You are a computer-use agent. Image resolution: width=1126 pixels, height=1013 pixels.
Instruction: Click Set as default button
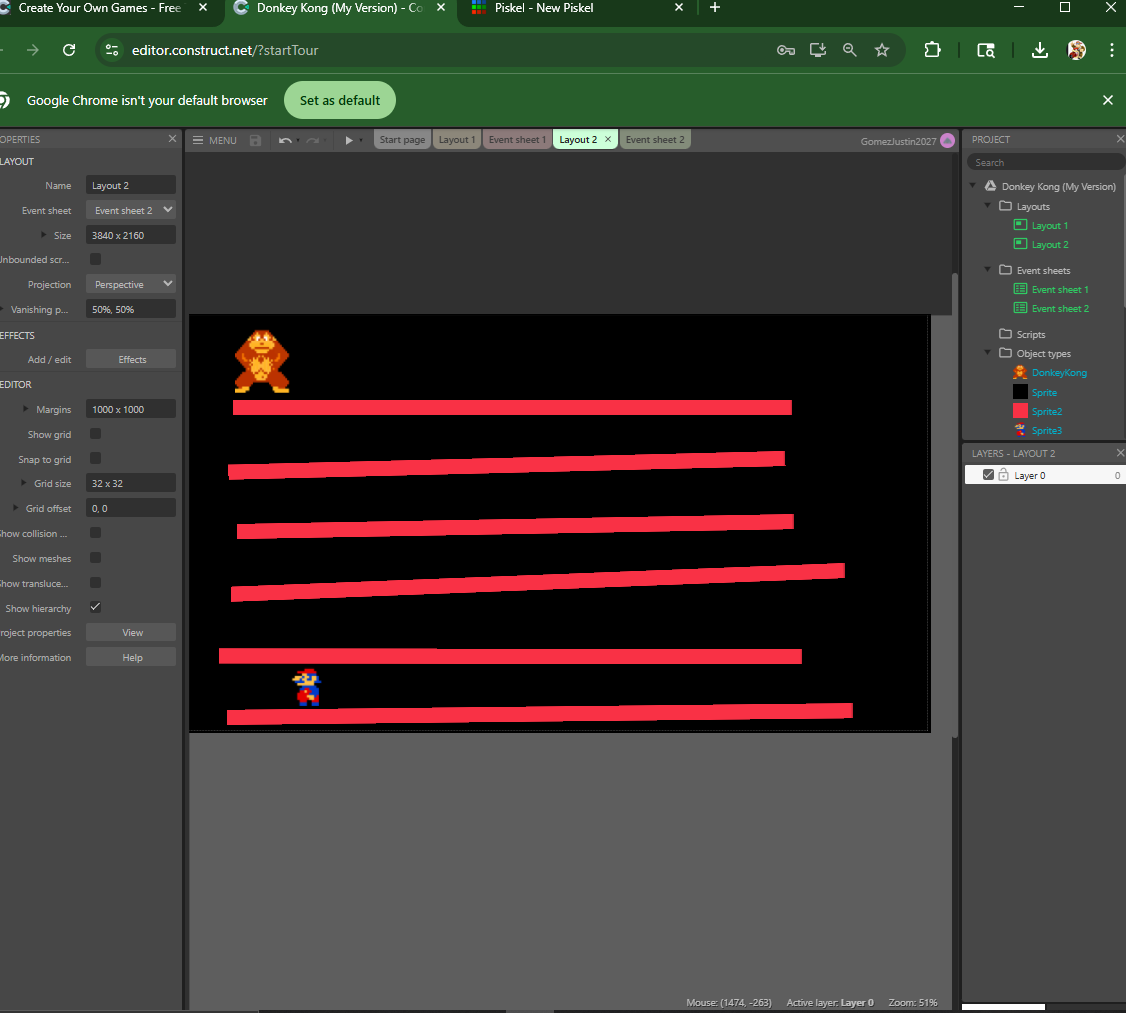[x=340, y=101]
